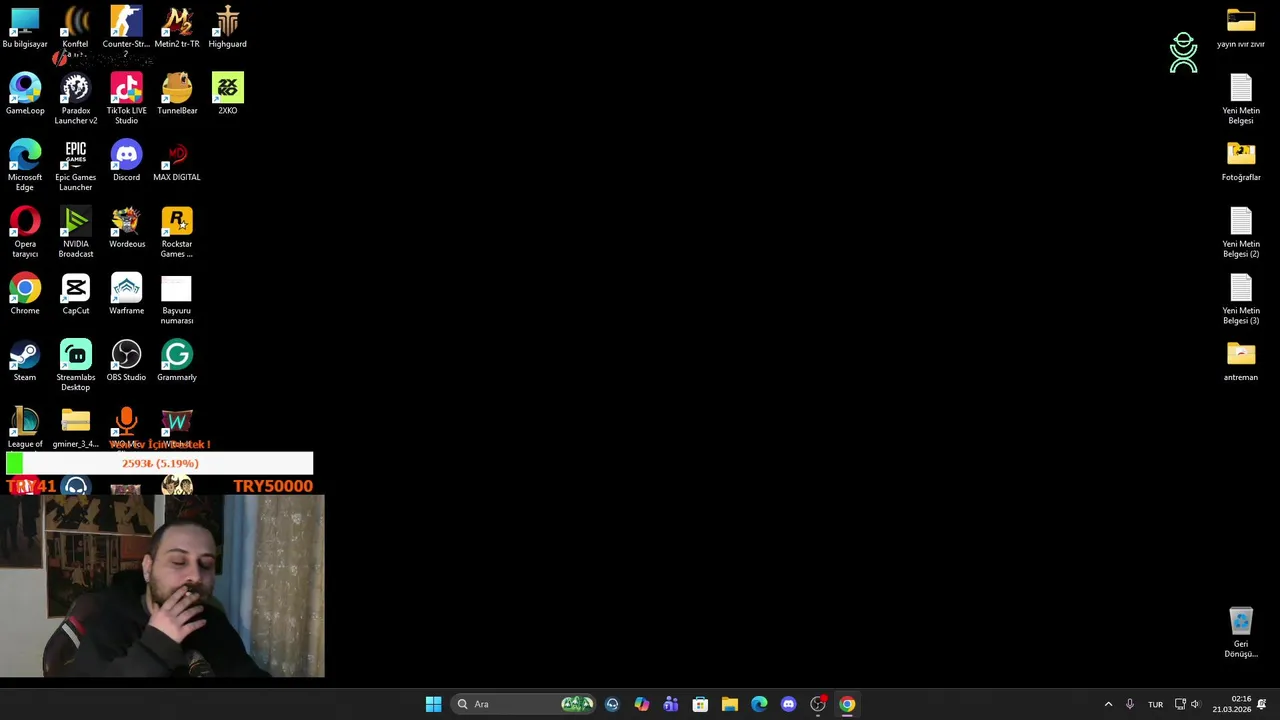The image size is (1280, 720).
Task: Open the NVIDIA Broadcast shortcut
Action: pos(75,233)
